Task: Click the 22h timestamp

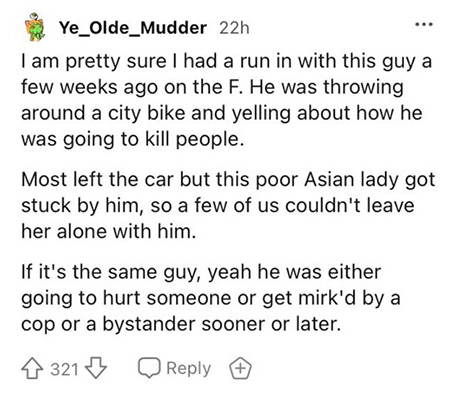Action: click(x=234, y=28)
